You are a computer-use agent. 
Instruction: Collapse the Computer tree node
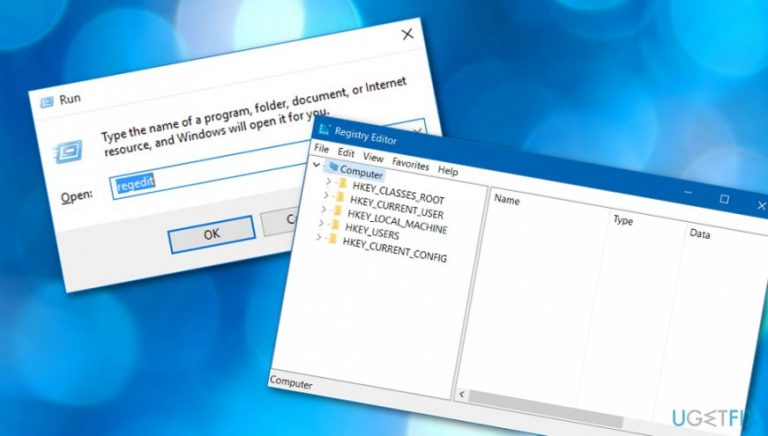(316, 165)
